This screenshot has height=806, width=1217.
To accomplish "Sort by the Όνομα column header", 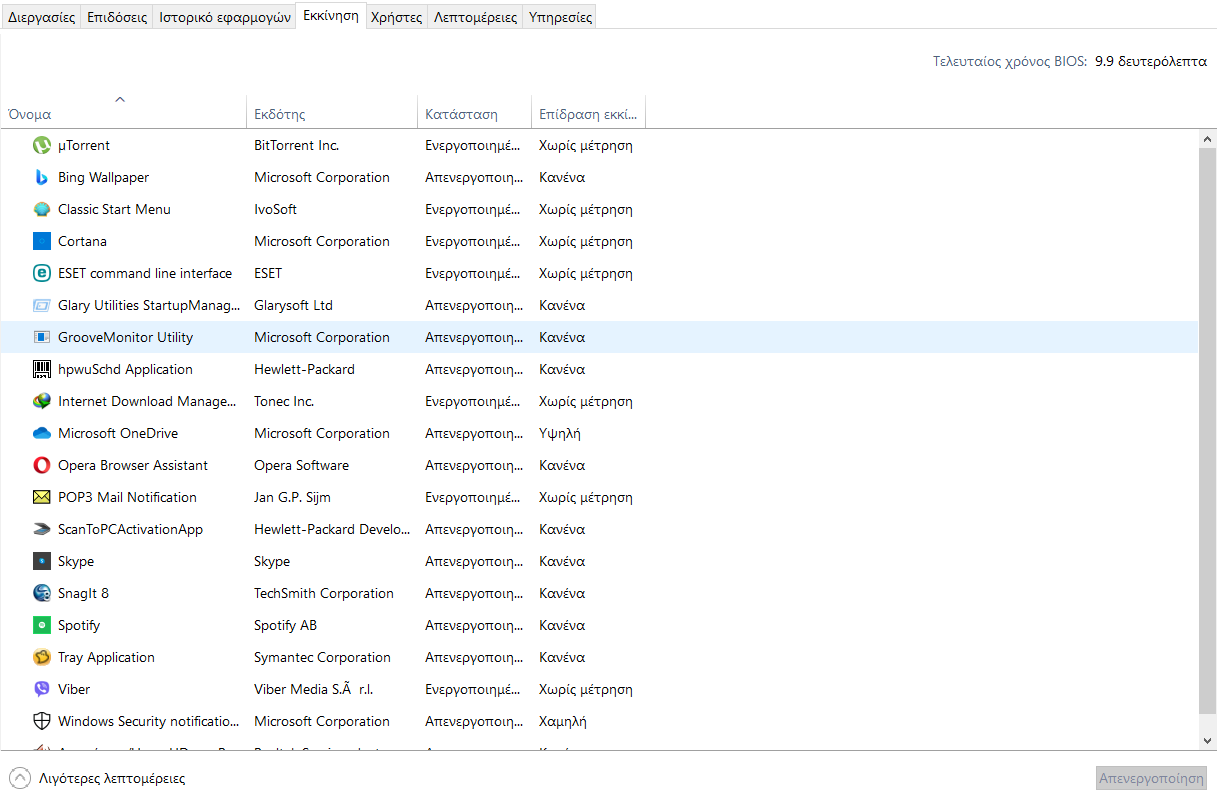I will 123,113.
